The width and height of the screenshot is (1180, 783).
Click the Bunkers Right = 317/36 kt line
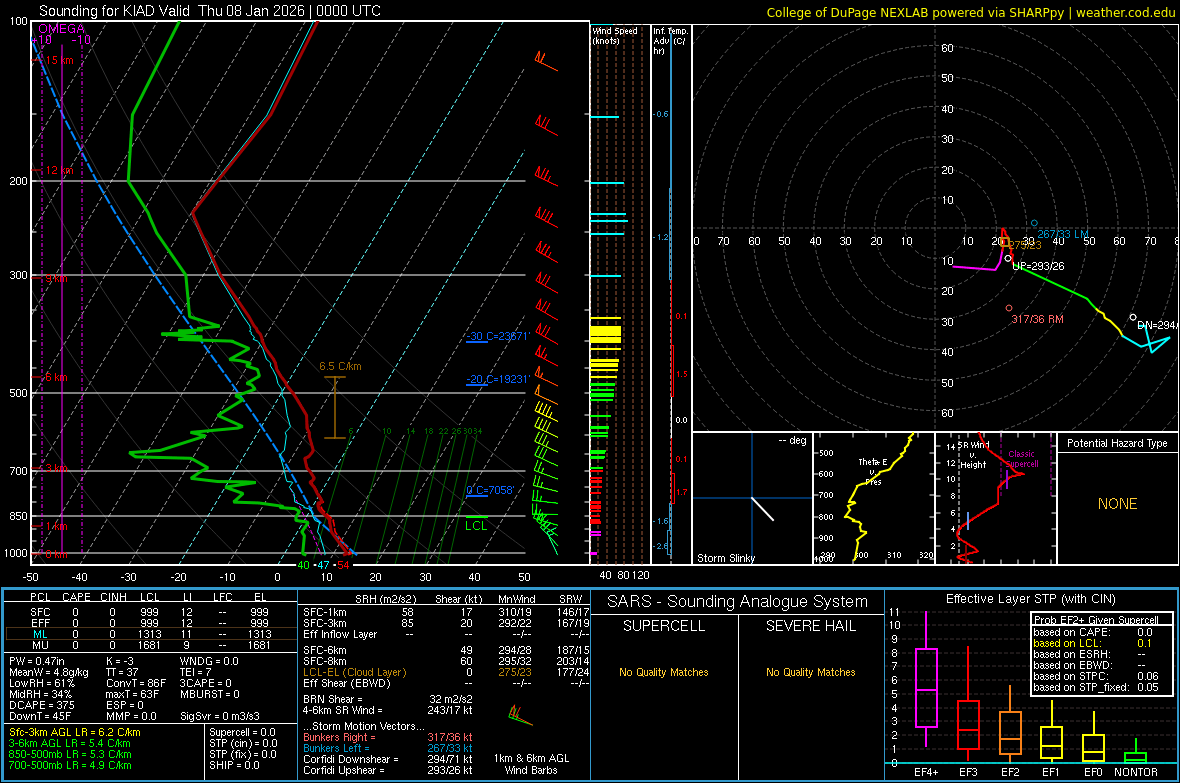(388, 737)
